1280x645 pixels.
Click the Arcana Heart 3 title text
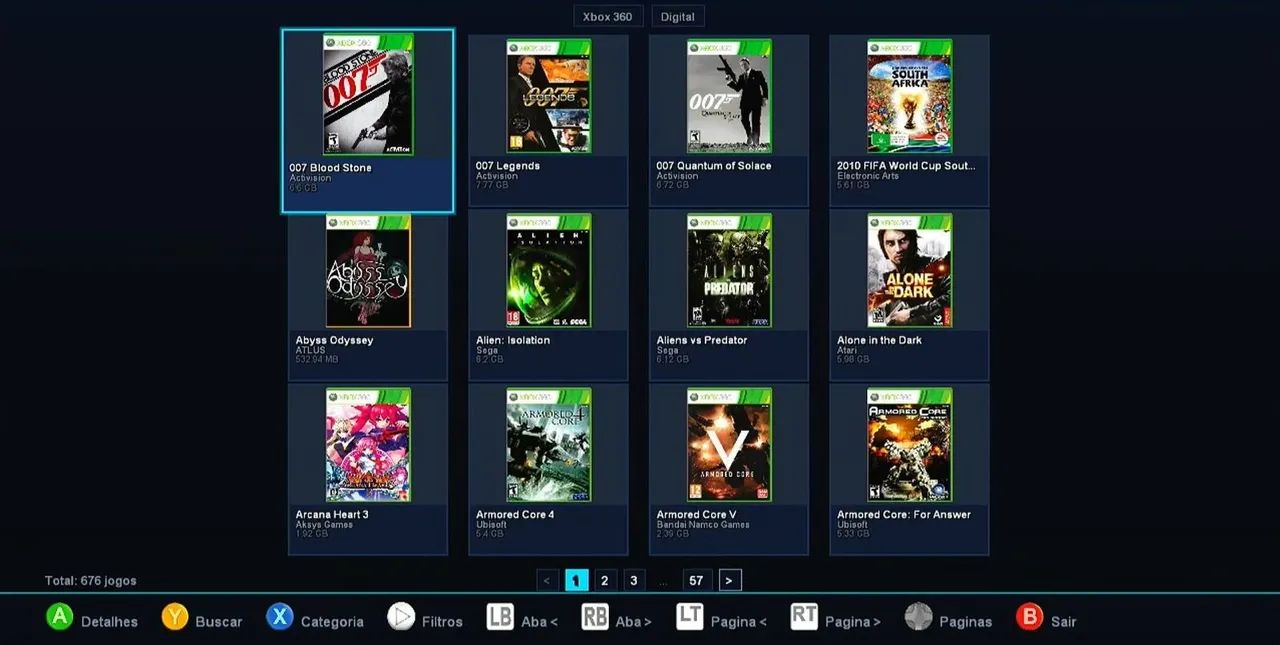pos(332,515)
